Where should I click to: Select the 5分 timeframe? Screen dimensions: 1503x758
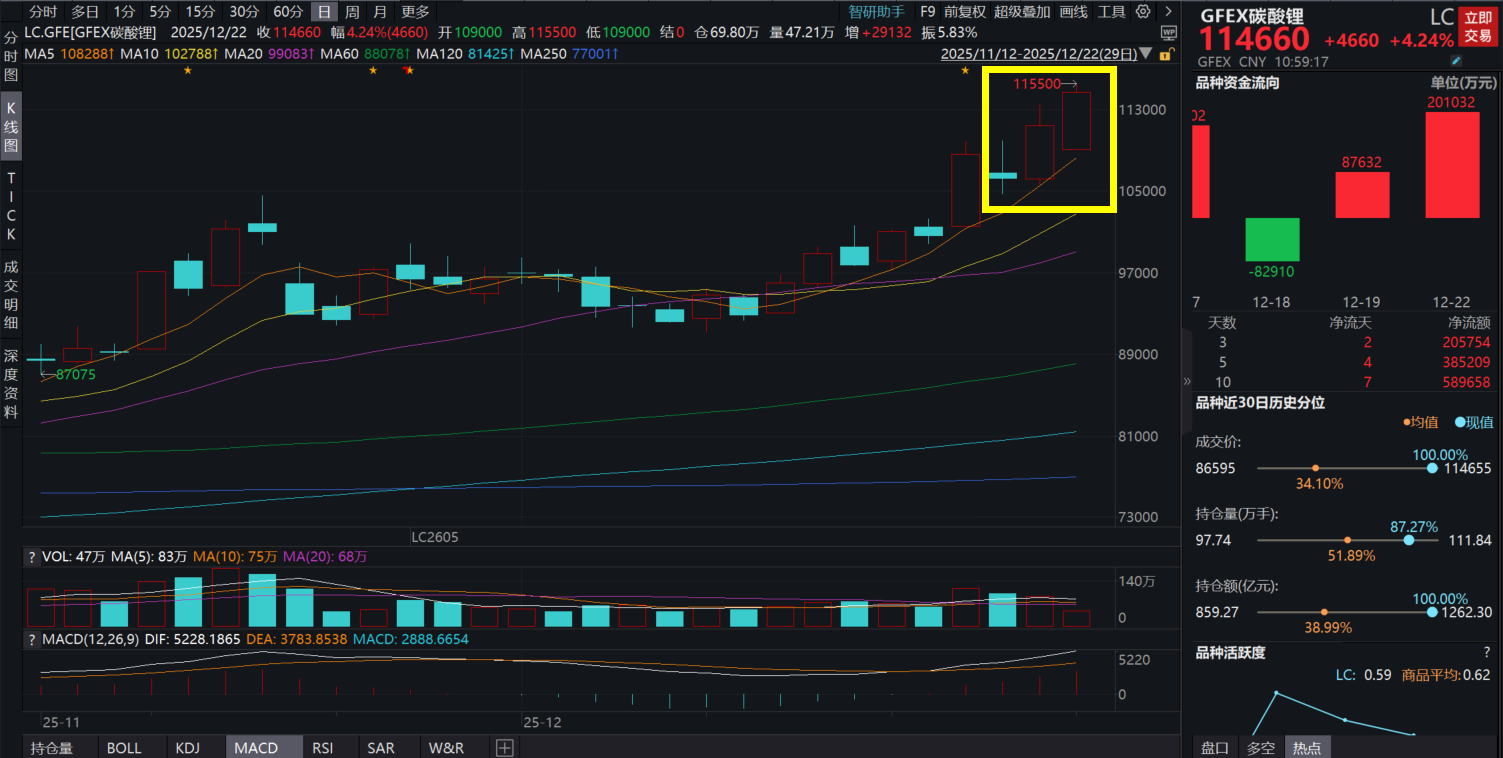click(x=160, y=12)
